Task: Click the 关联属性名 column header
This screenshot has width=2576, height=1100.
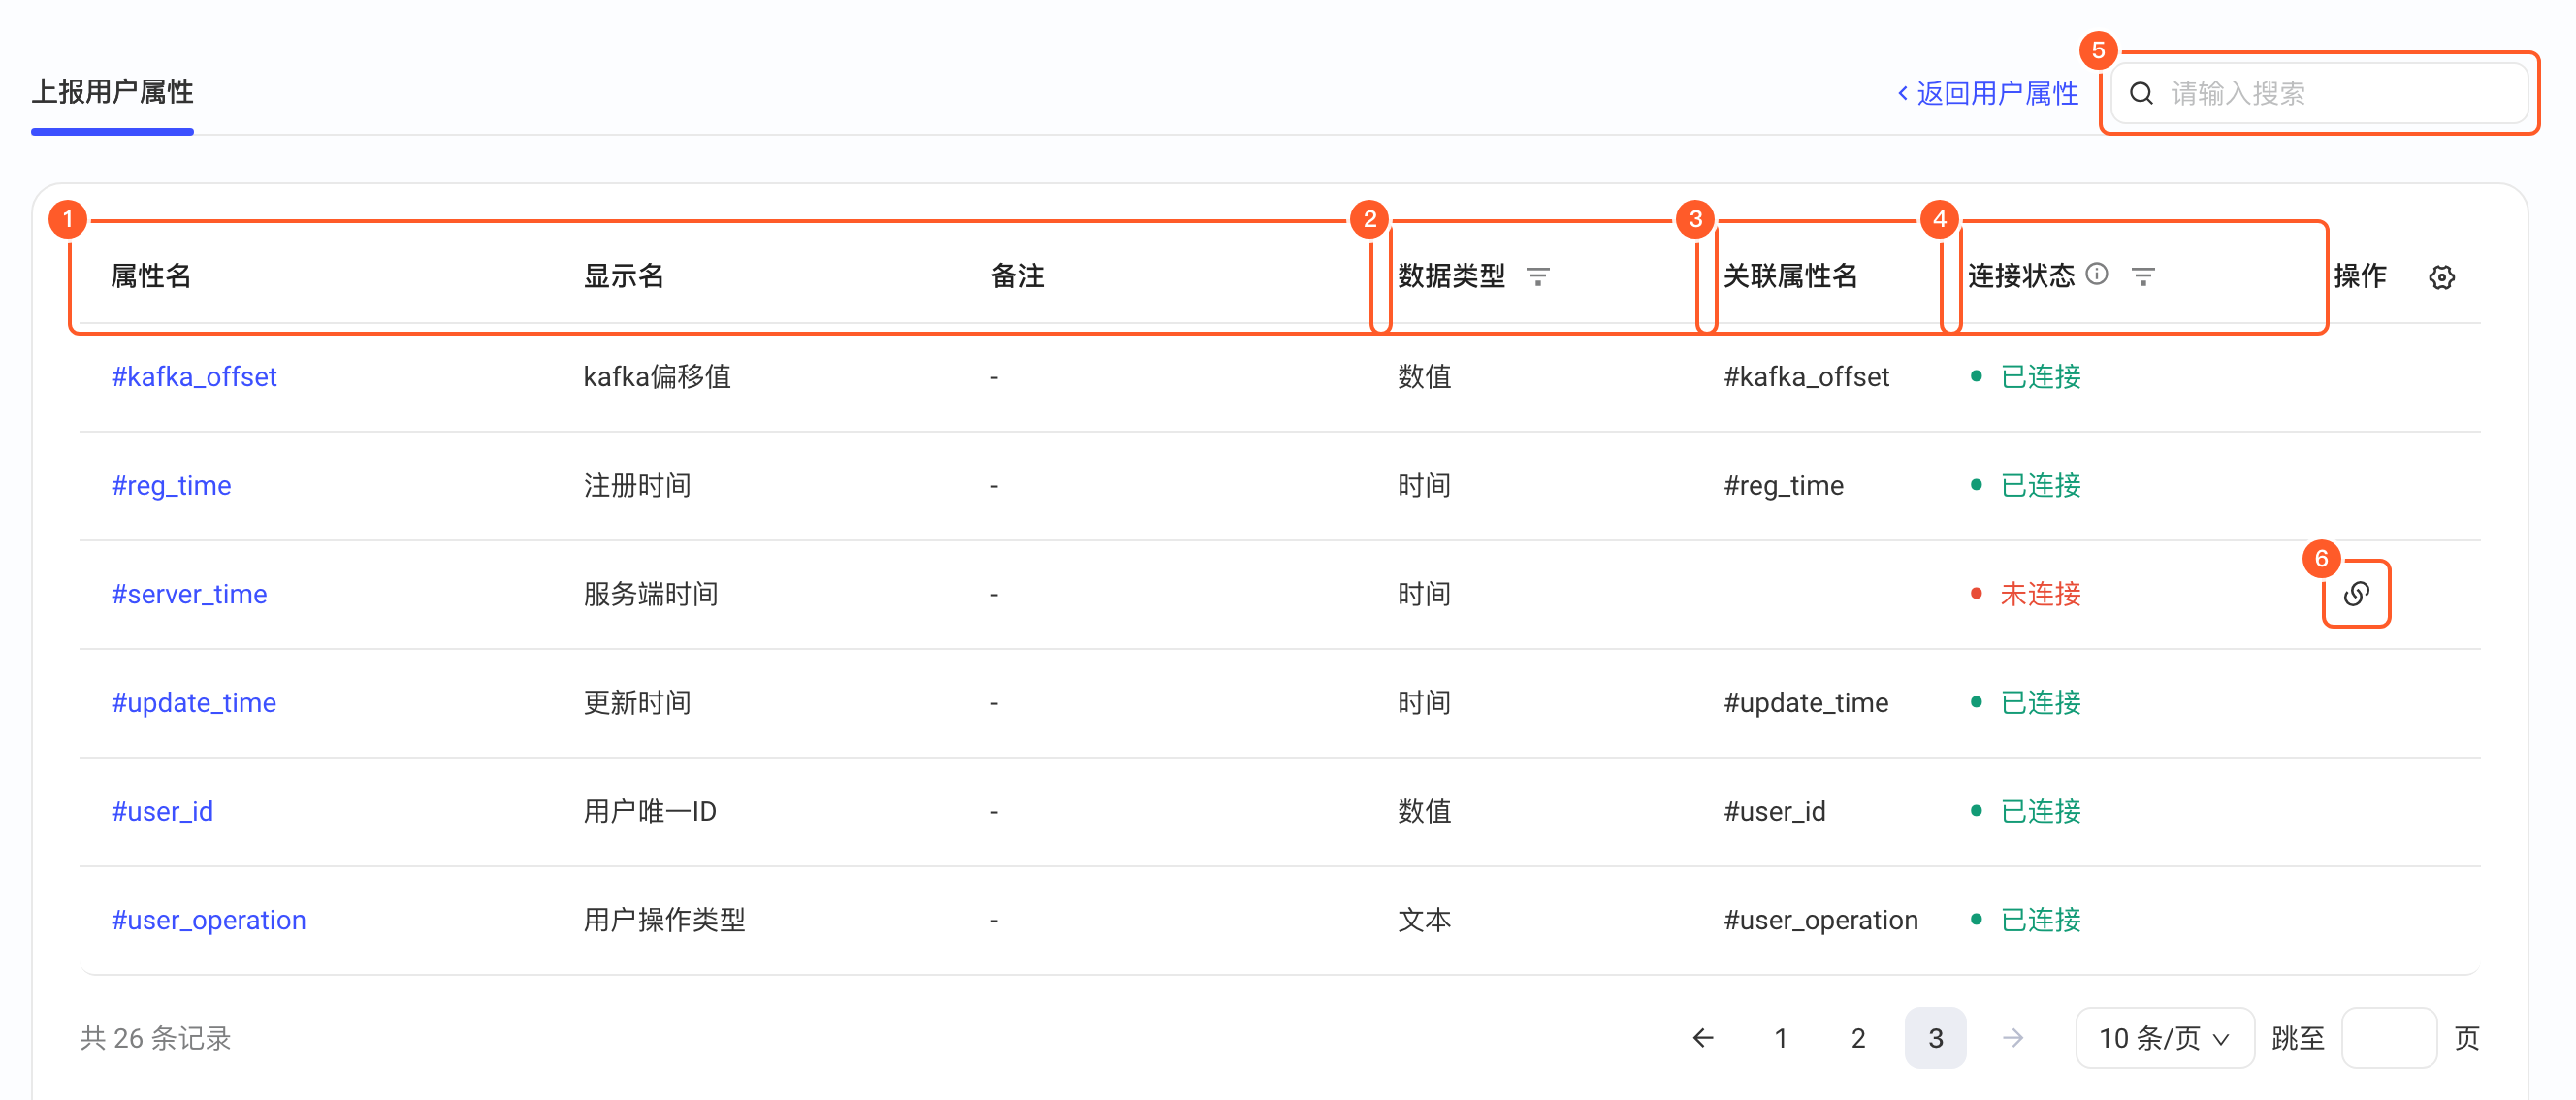Action: click(x=1790, y=276)
